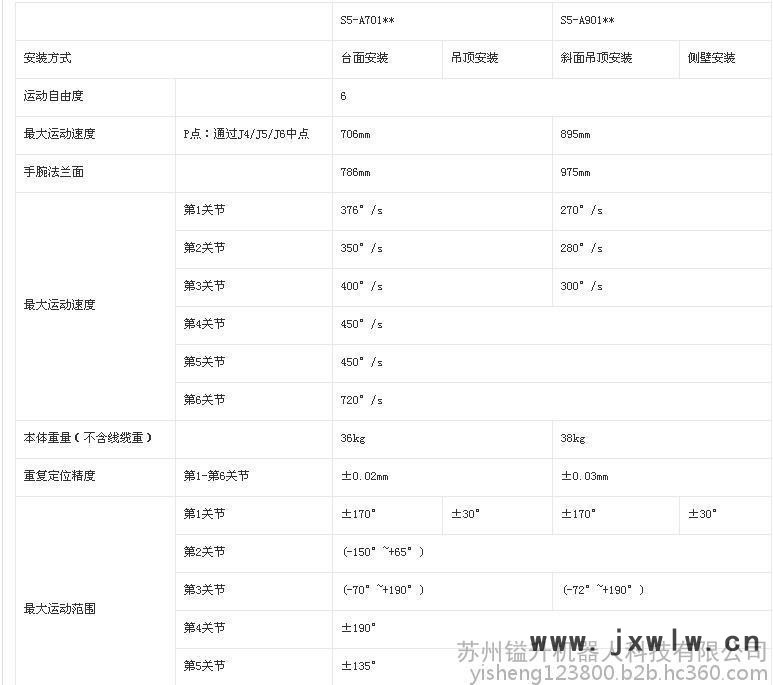Click the 38kg weight value
The image size is (773, 685).
pyautogui.click(x=572, y=438)
